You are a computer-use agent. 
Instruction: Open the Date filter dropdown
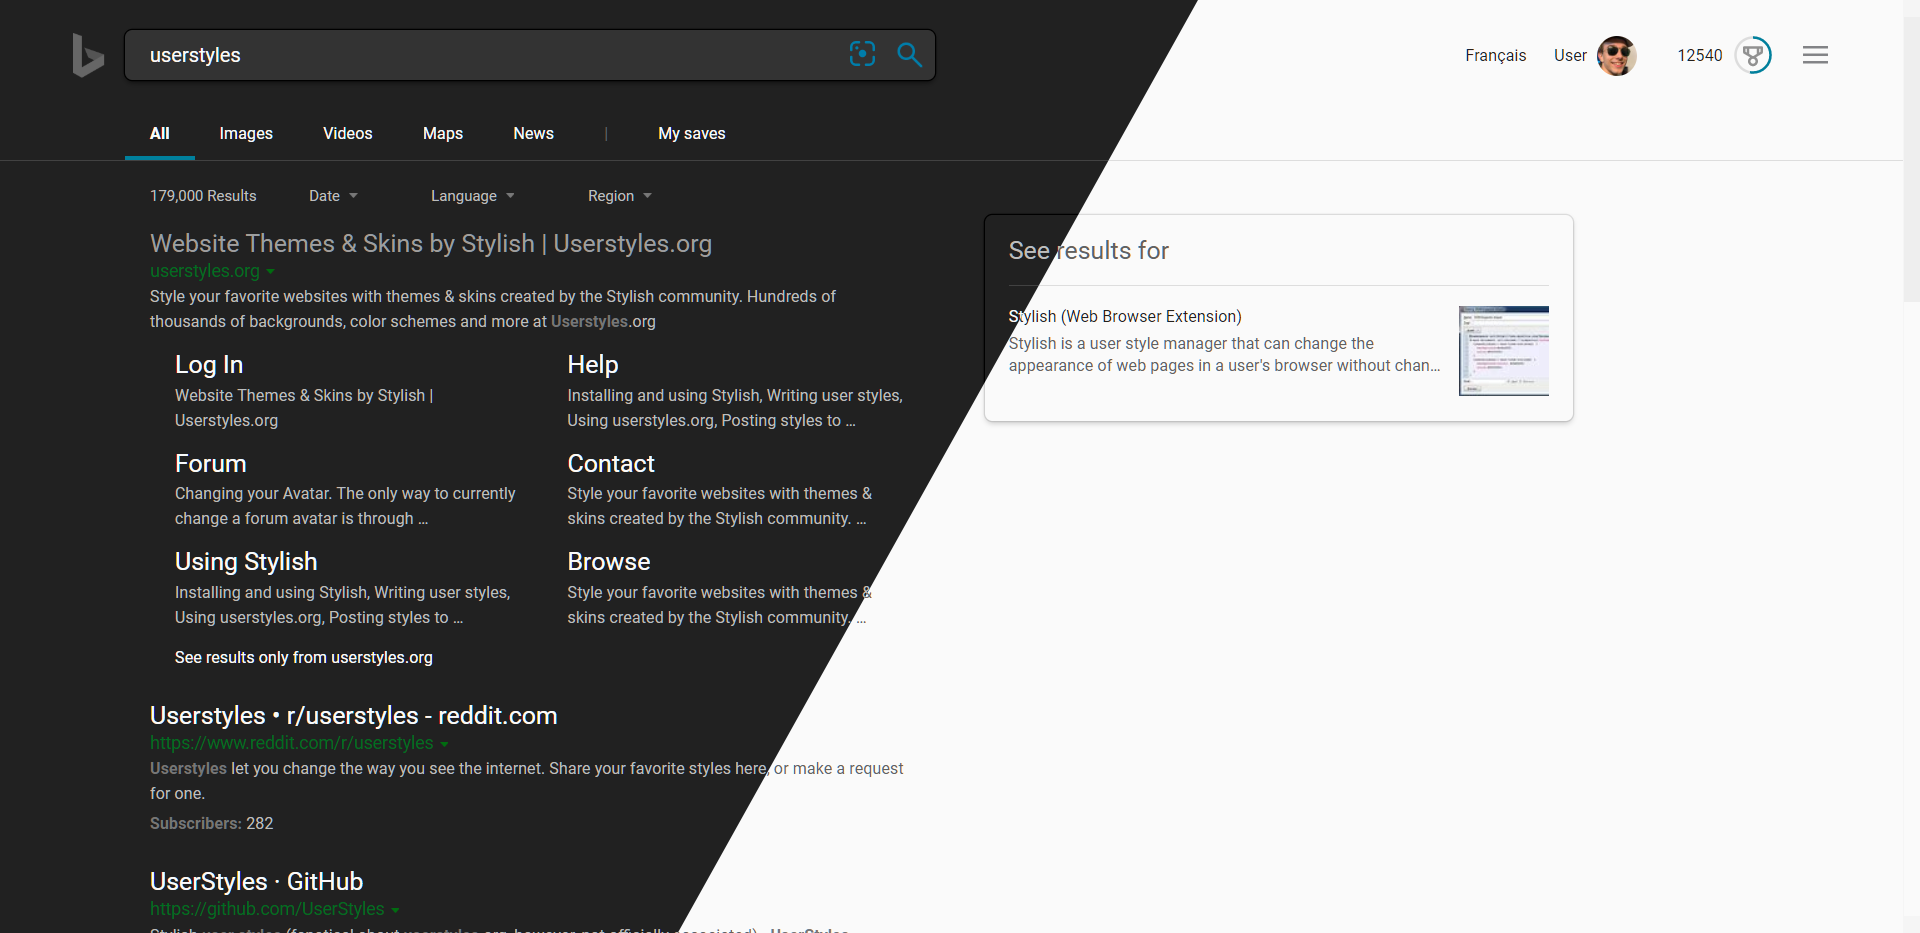333,196
